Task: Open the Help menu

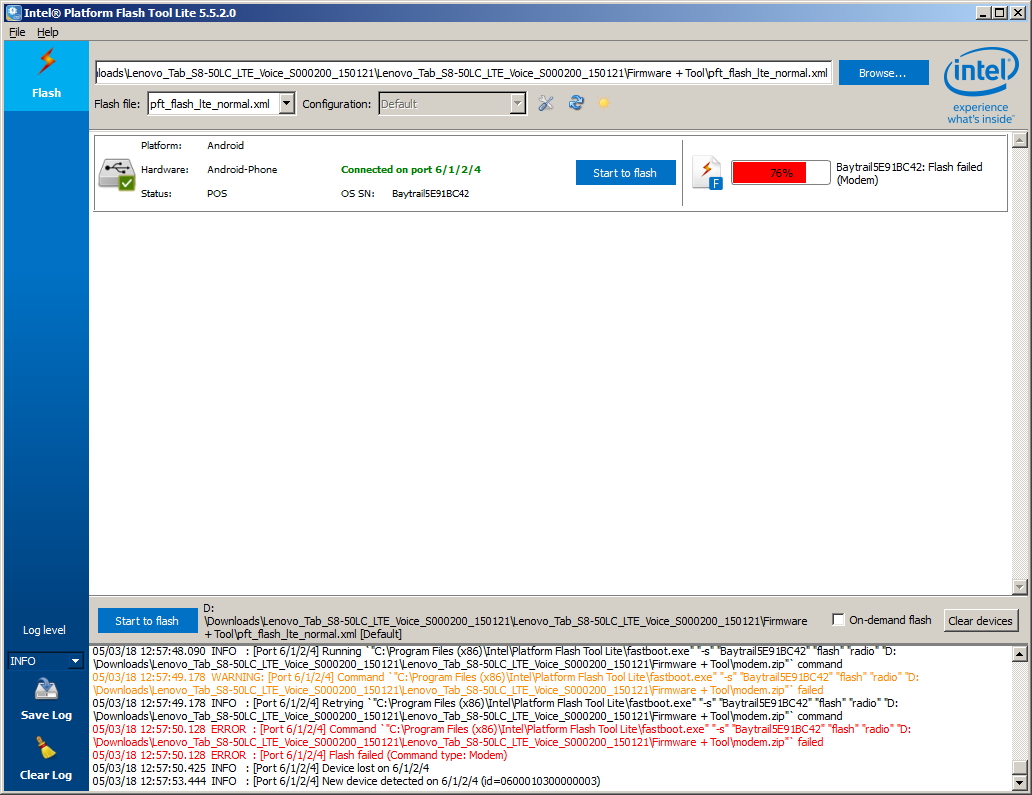Action: [47, 32]
